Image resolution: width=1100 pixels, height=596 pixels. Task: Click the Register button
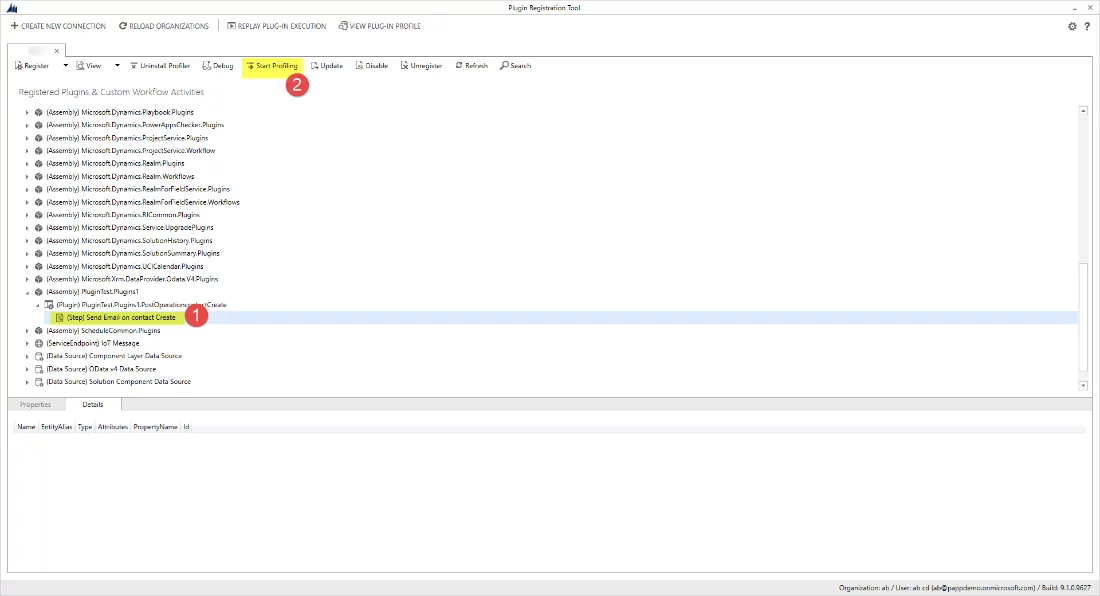[32, 66]
